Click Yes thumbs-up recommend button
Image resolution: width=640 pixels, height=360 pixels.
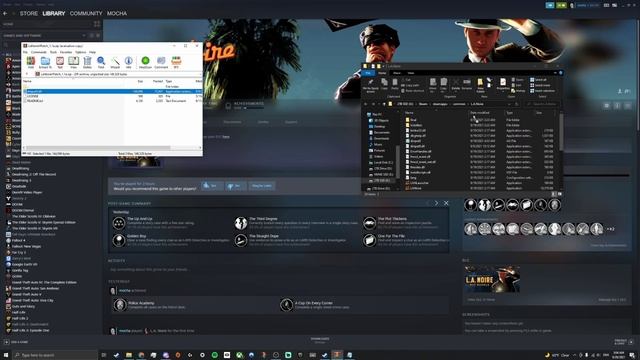pos(212,186)
